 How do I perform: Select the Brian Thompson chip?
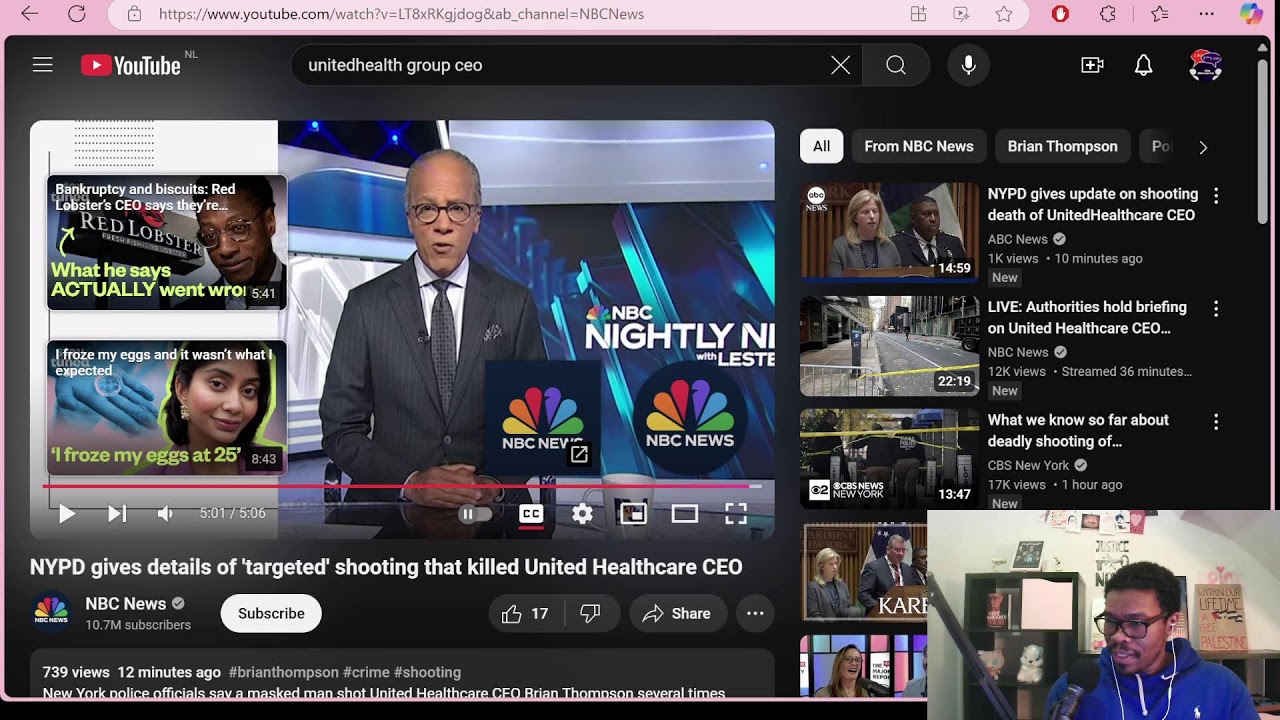[1062, 146]
